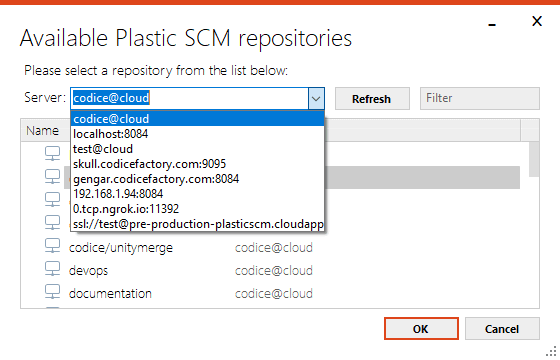The height and width of the screenshot is (360, 560).
Task: Pick test@cloud server option
Action: tap(198, 149)
